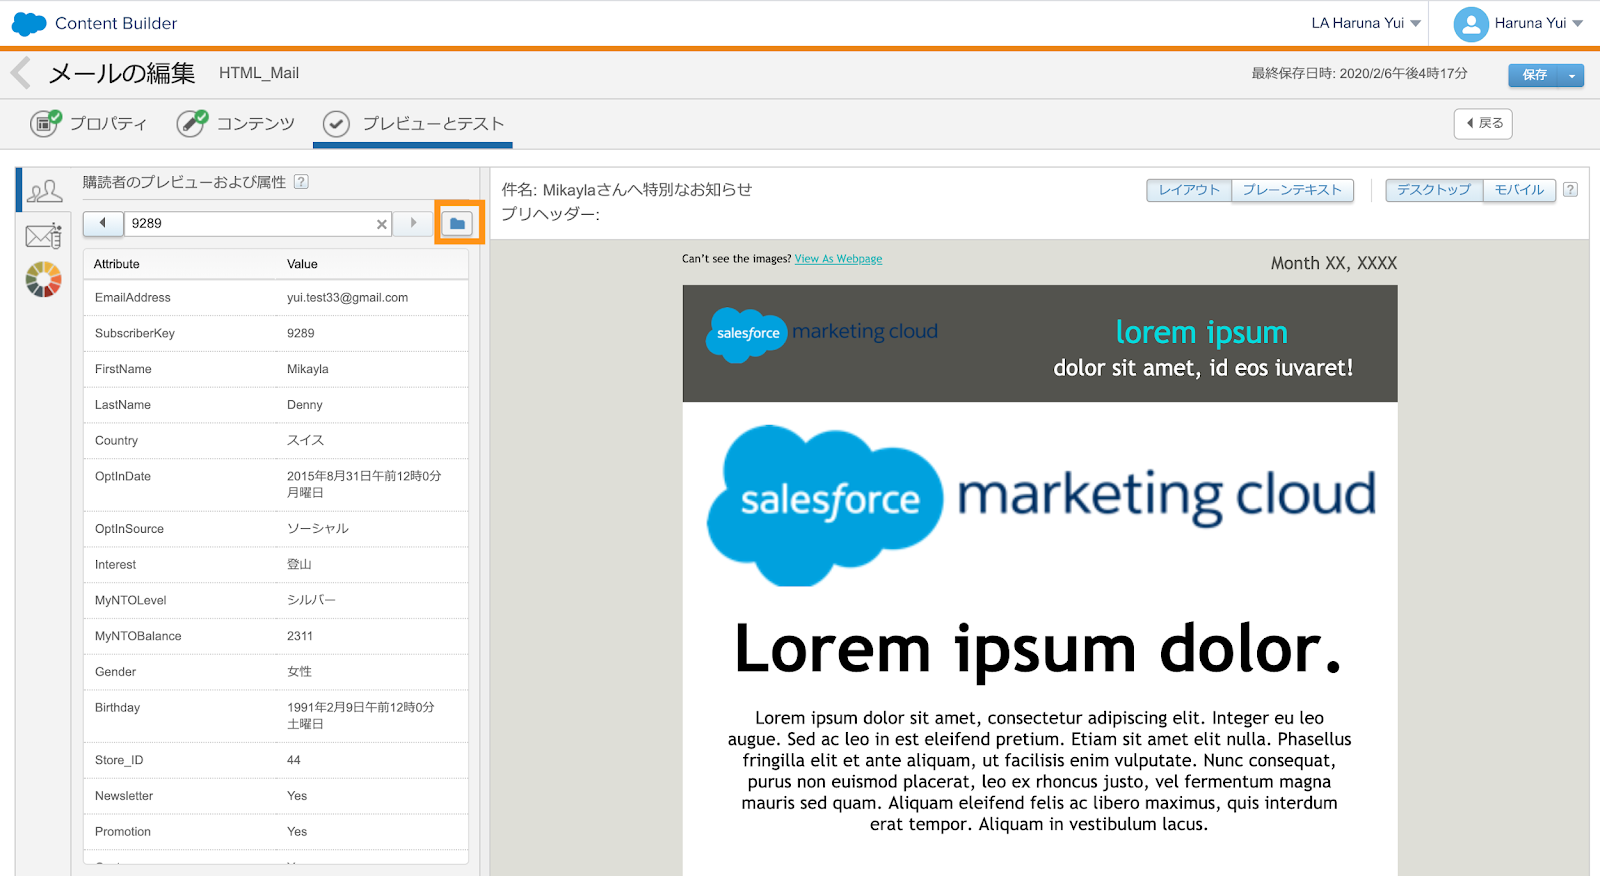This screenshot has width=1600, height=876.
Task: Clear the subscriber key 9289 field
Action: click(x=381, y=224)
